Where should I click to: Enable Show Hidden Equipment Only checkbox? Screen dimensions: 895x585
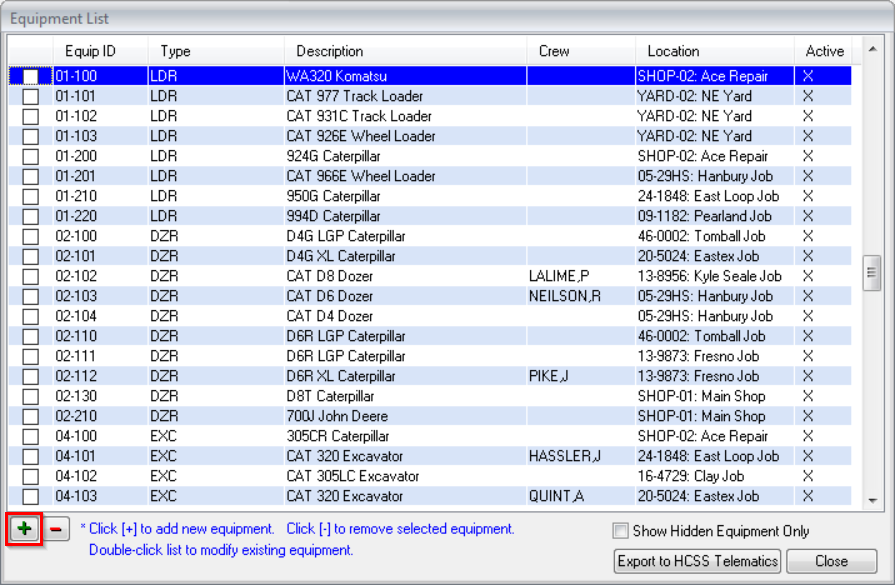(621, 531)
